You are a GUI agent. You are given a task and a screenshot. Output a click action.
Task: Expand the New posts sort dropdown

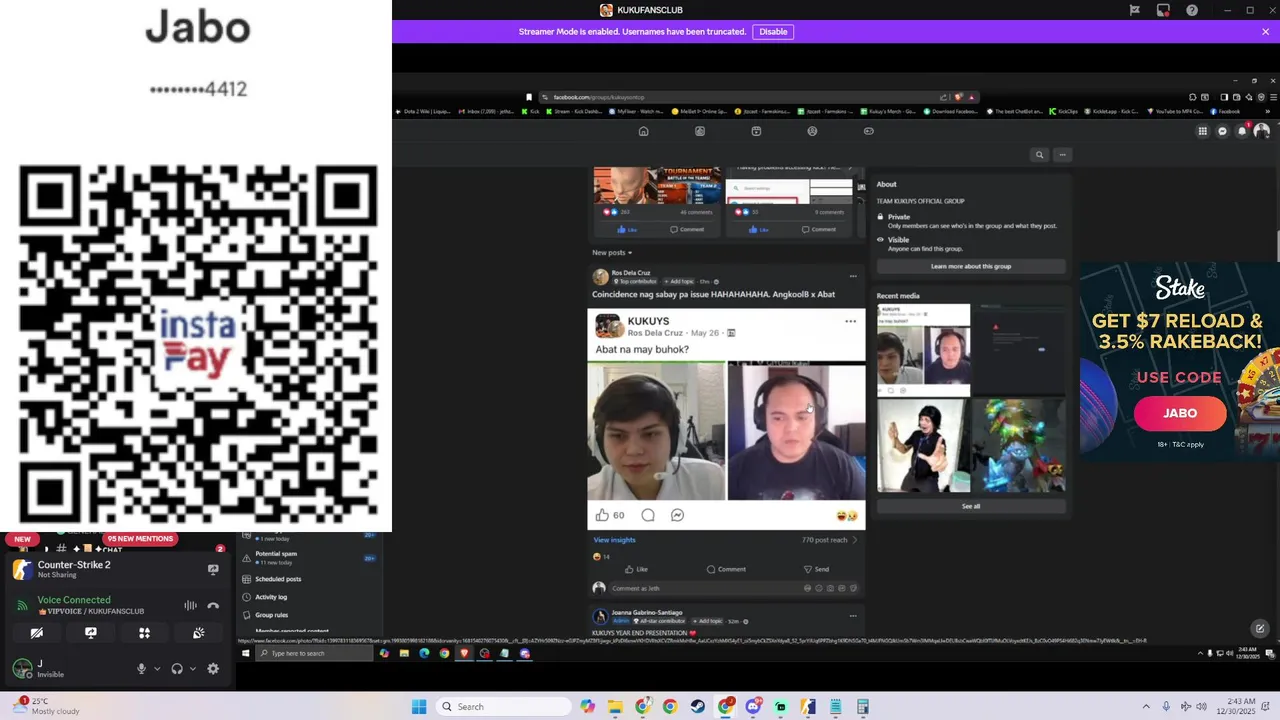612,253
